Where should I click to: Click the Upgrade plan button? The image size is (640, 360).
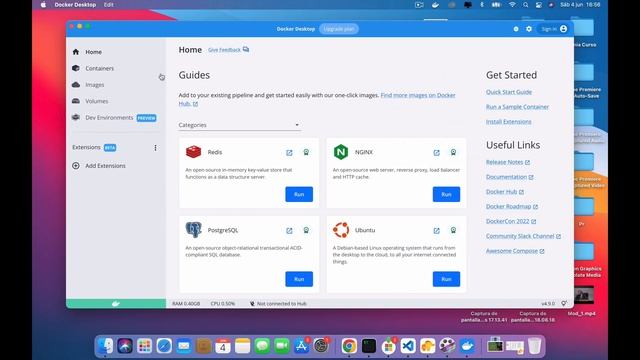click(x=339, y=29)
